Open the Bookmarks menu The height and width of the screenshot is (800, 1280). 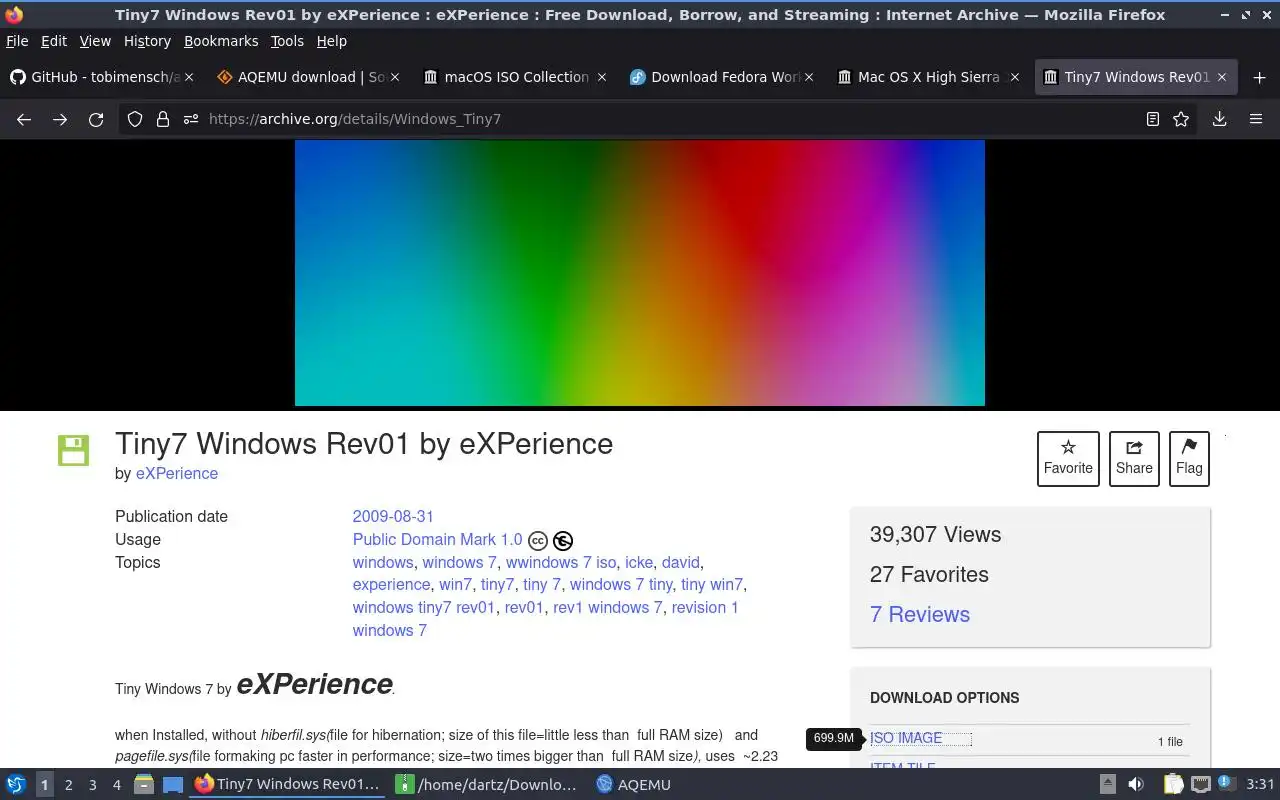point(221,41)
